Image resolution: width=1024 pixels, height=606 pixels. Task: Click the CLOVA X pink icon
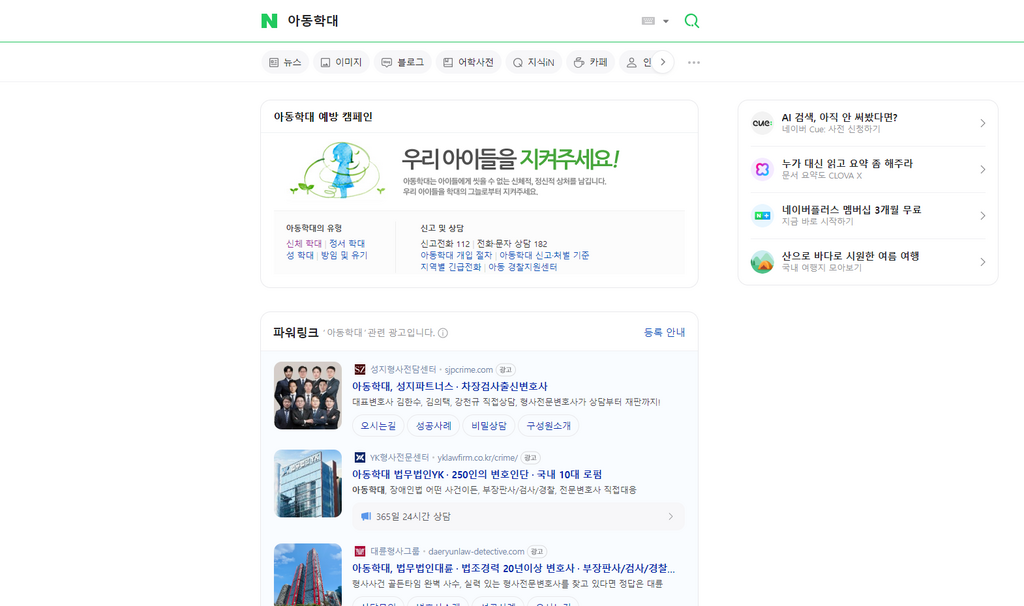[x=762, y=169]
